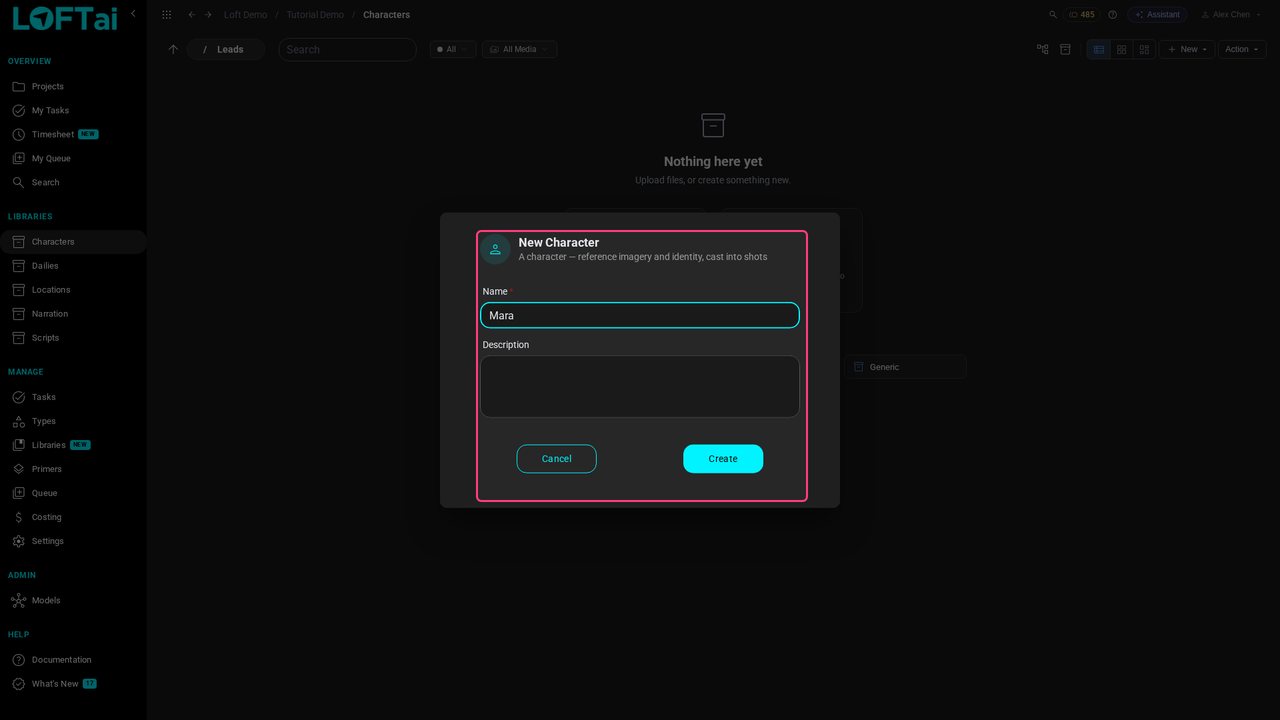Image resolution: width=1280 pixels, height=720 pixels.
Task: Click the top bar magnifier search icon
Action: (x=1053, y=15)
